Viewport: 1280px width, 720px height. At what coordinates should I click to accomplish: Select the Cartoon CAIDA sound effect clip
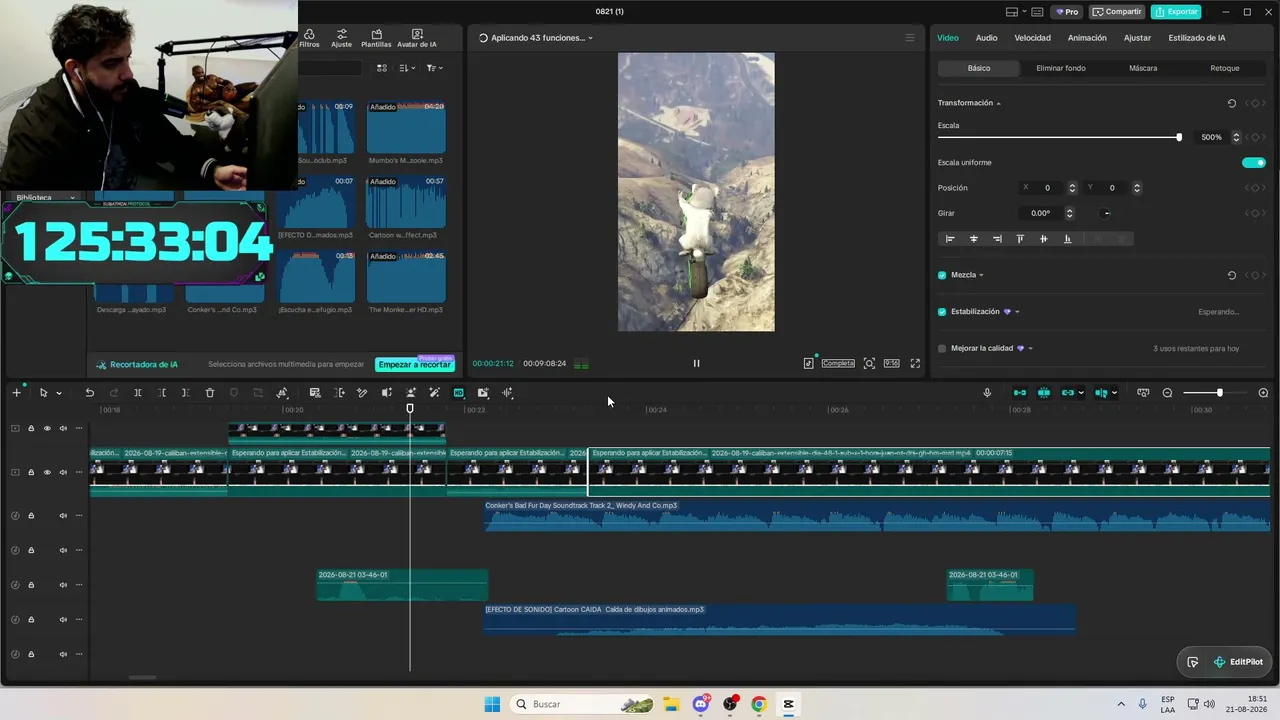(779, 618)
